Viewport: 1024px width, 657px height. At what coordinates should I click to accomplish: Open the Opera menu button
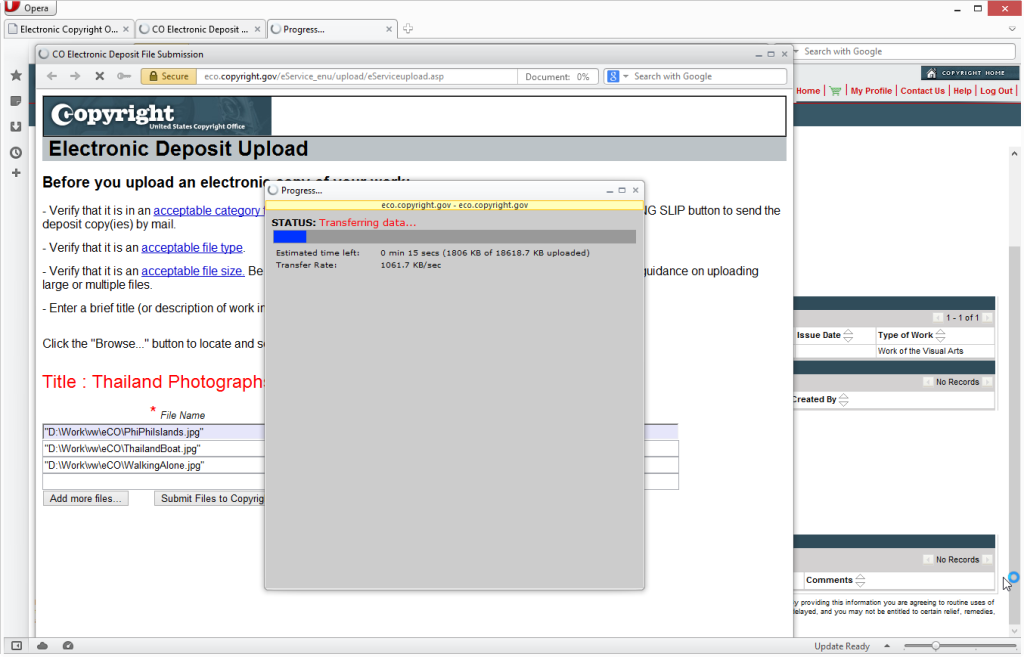click(29, 8)
